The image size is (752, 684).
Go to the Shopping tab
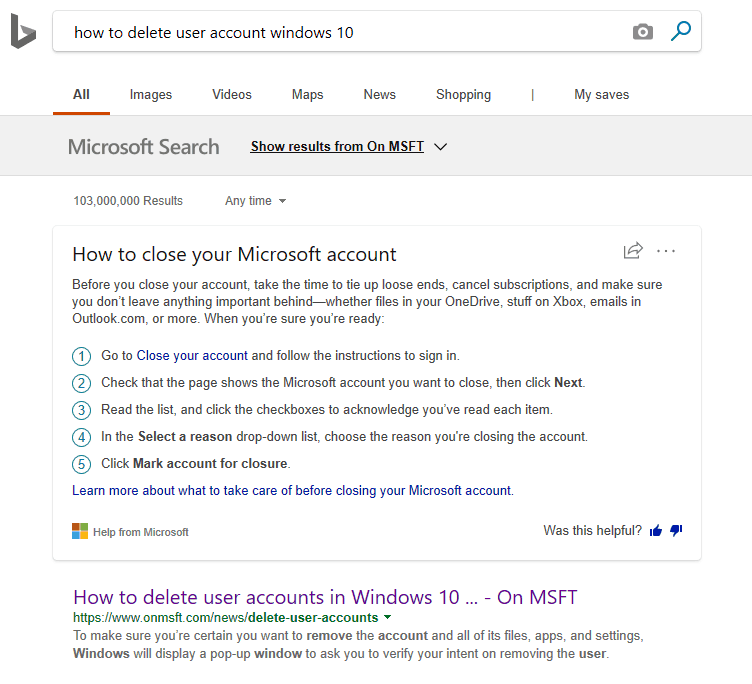[x=463, y=95]
